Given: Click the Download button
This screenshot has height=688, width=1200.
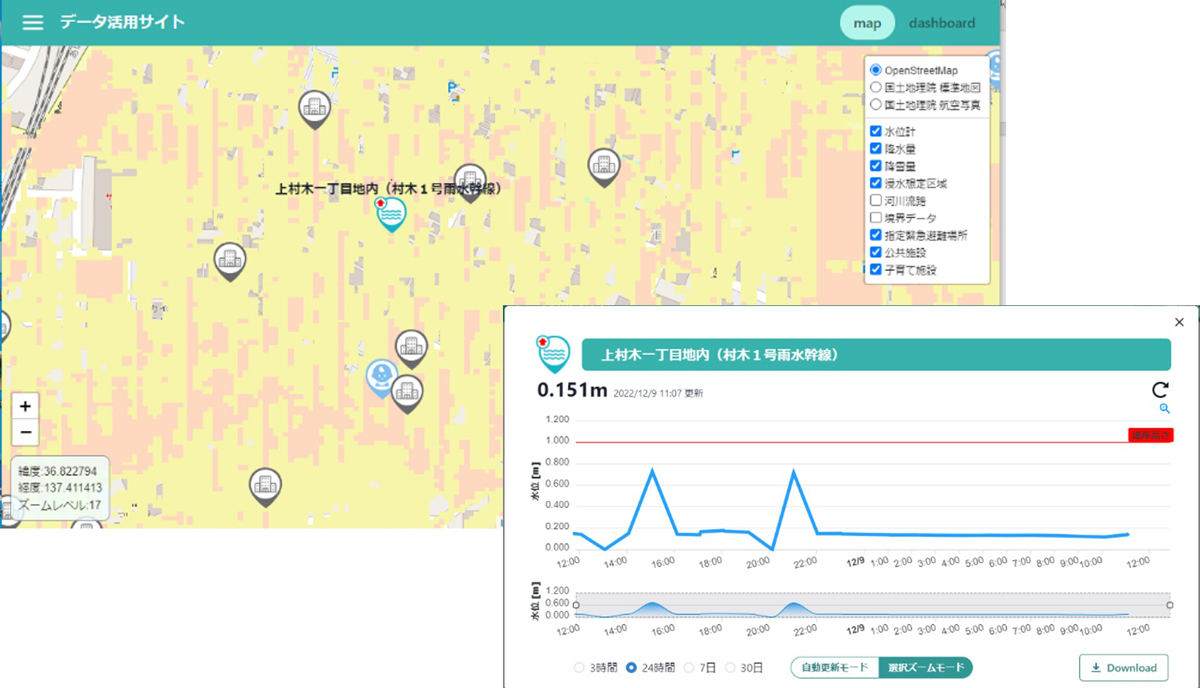Looking at the screenshot, I should click(1123, 667).
